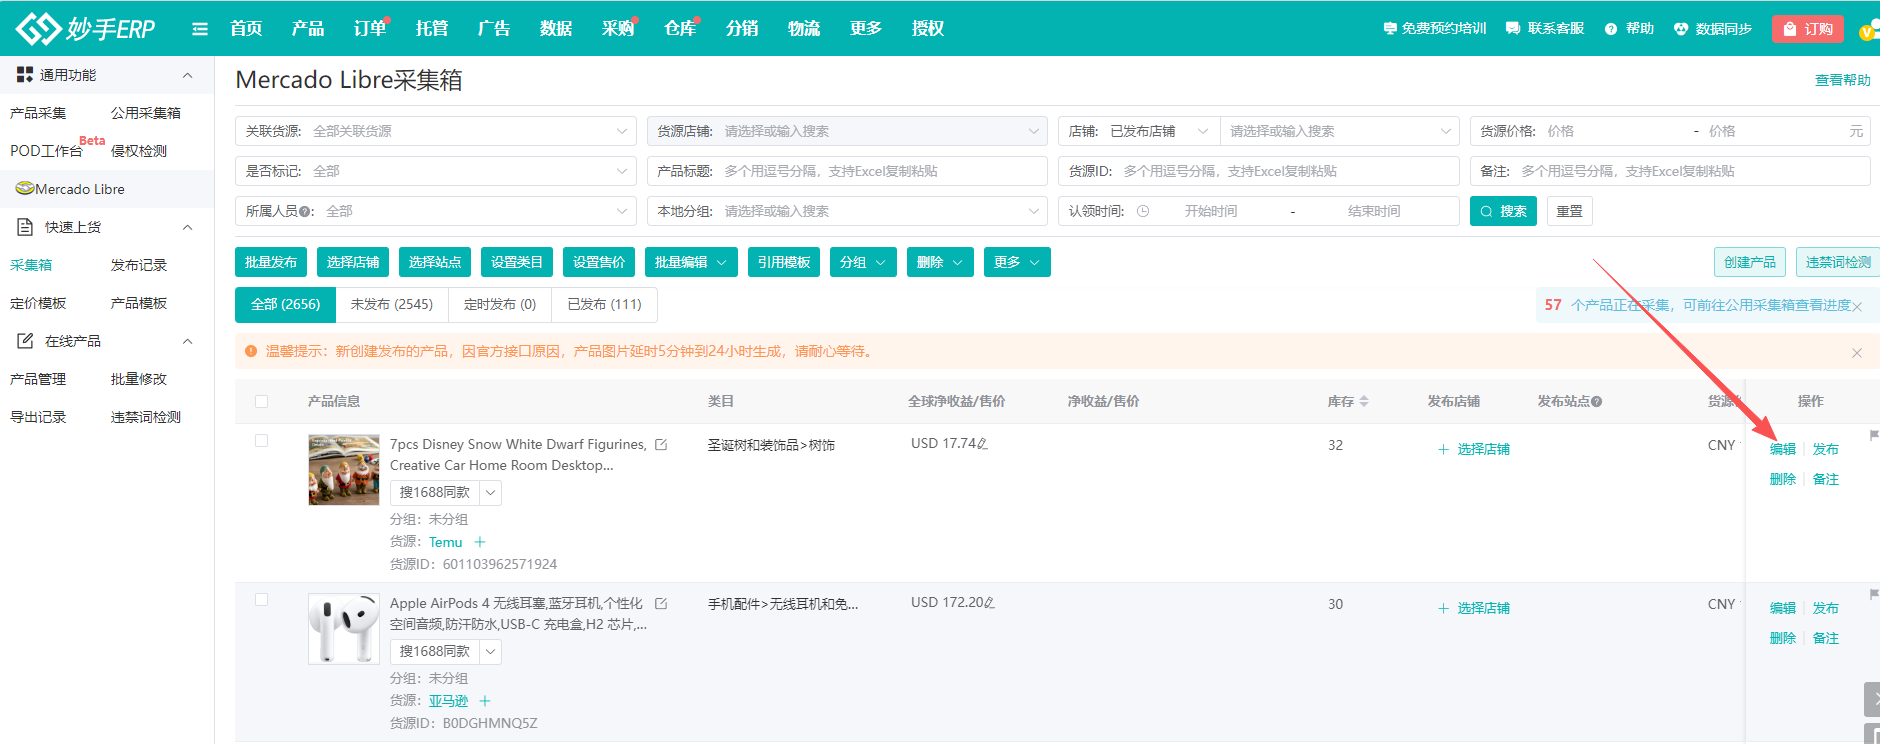Click the 产品标题 input field
This screenshot has width=1880, height=744.
(880, 171)
